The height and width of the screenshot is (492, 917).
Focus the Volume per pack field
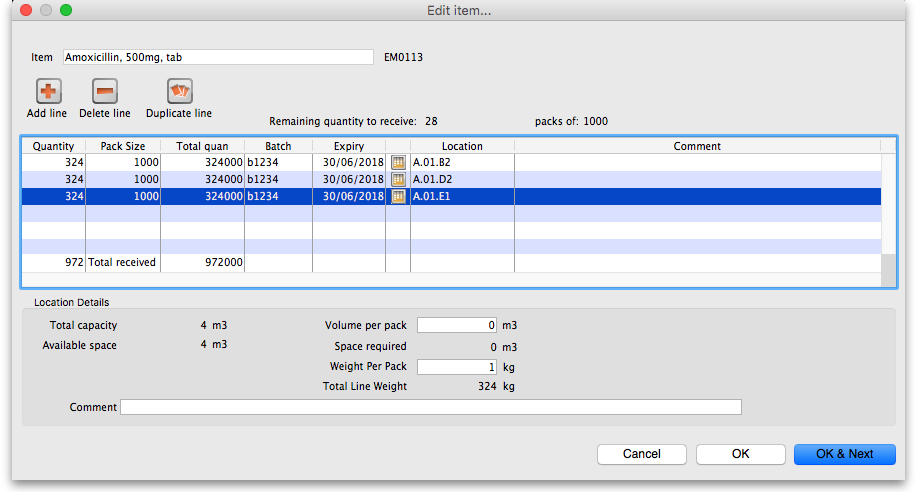click(x=457, y=325)
